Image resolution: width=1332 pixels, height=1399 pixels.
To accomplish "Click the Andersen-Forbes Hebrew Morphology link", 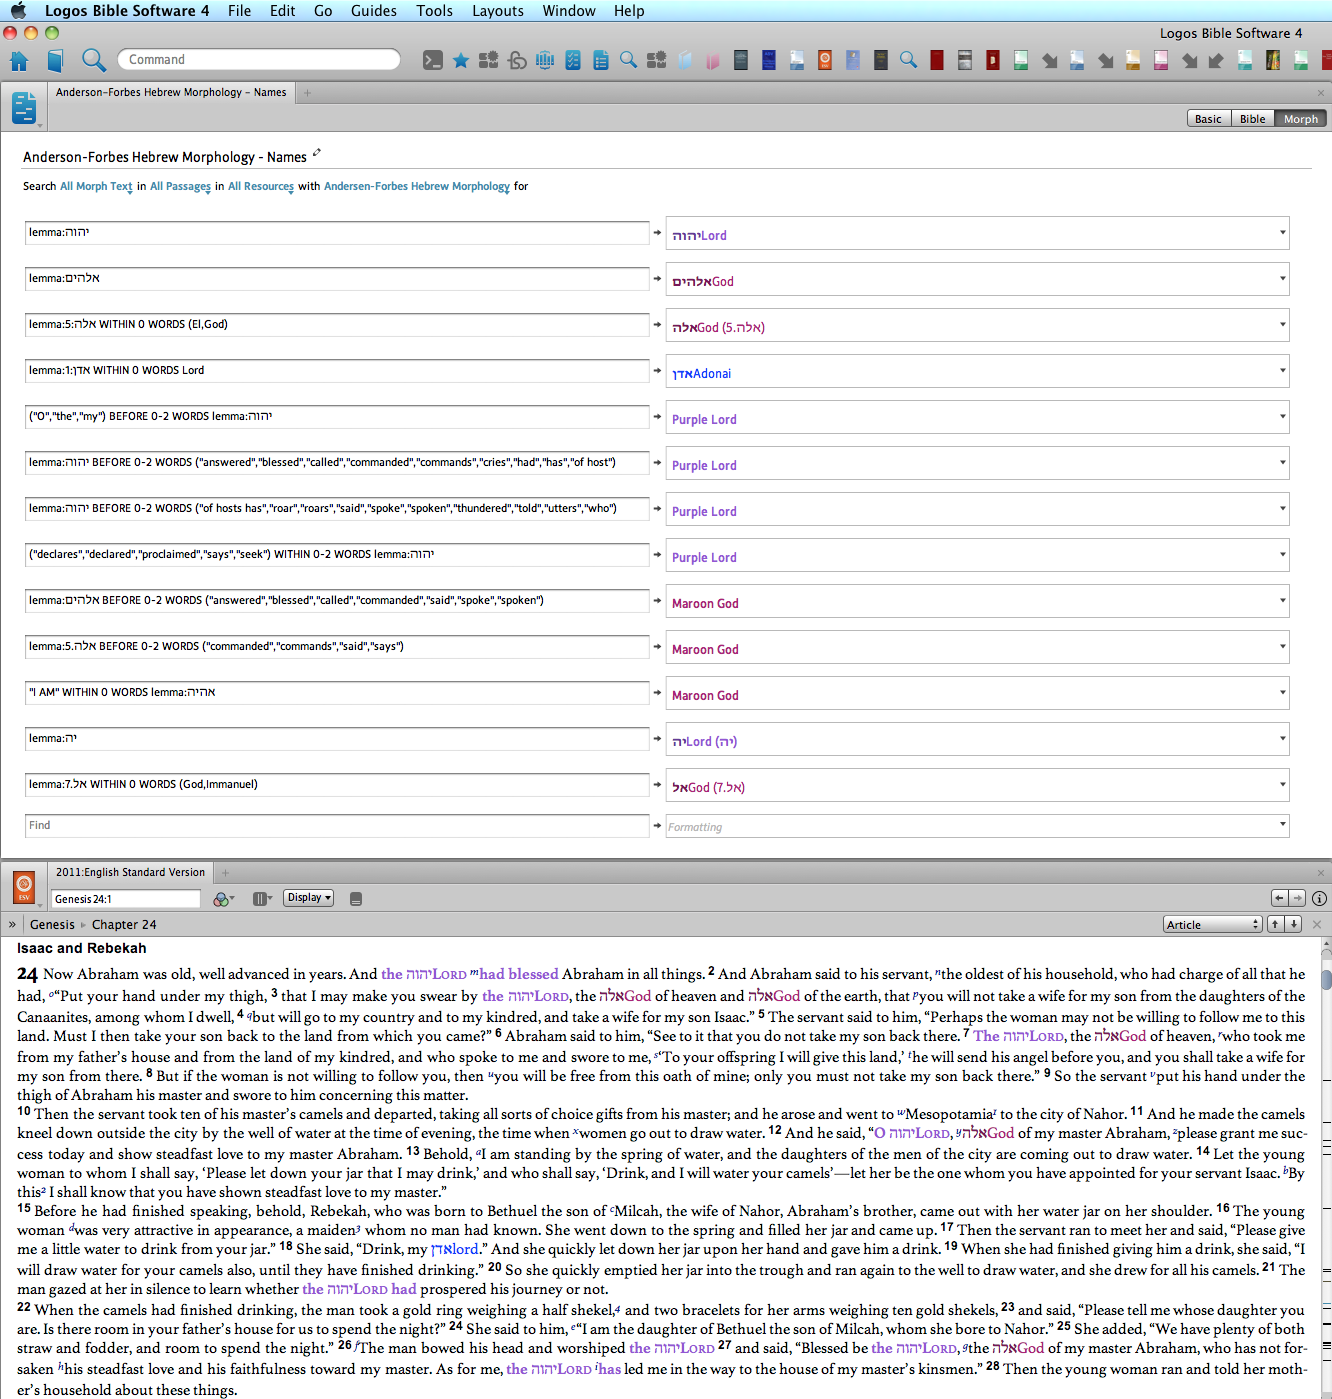I will (x=417, y=186).
